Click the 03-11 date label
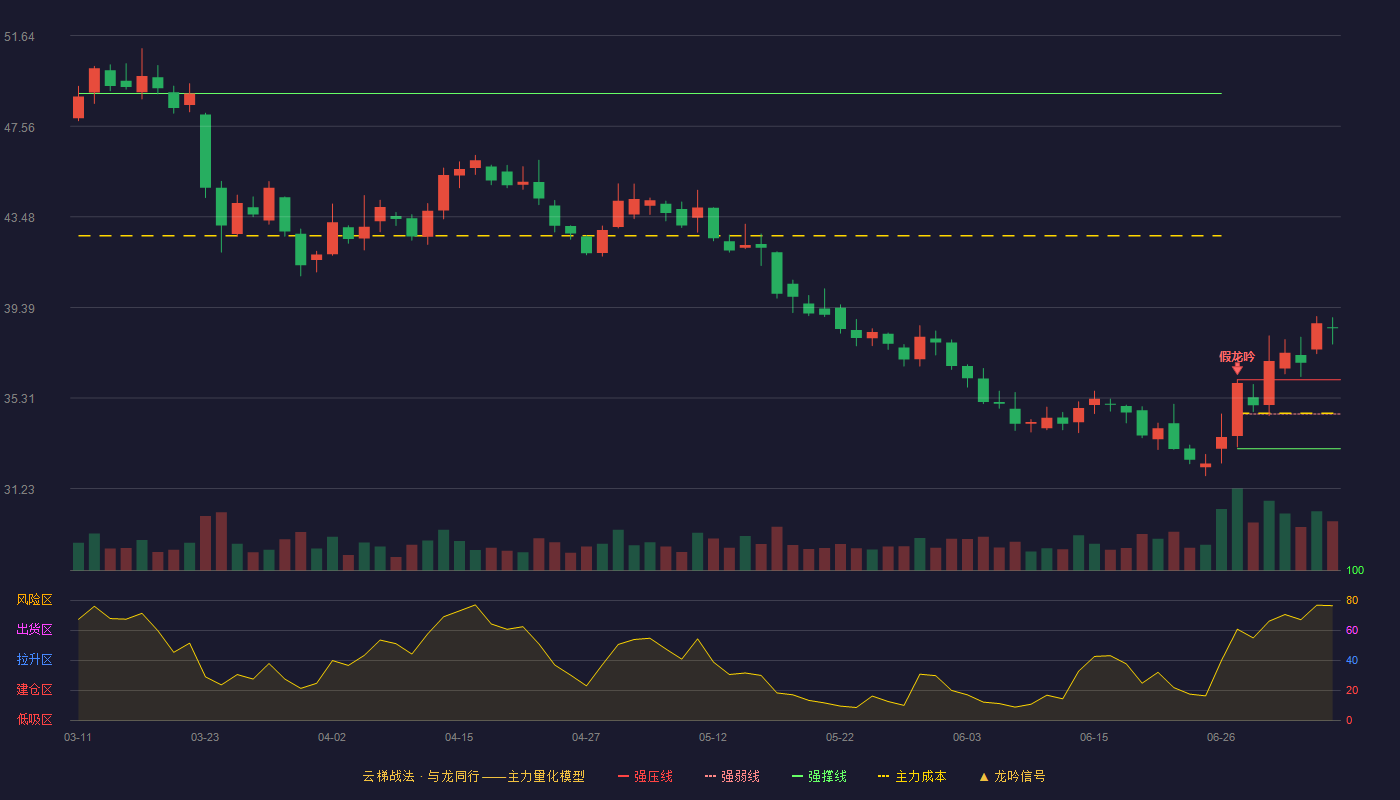The image size is (1400, 800). (x=78, y=737)
